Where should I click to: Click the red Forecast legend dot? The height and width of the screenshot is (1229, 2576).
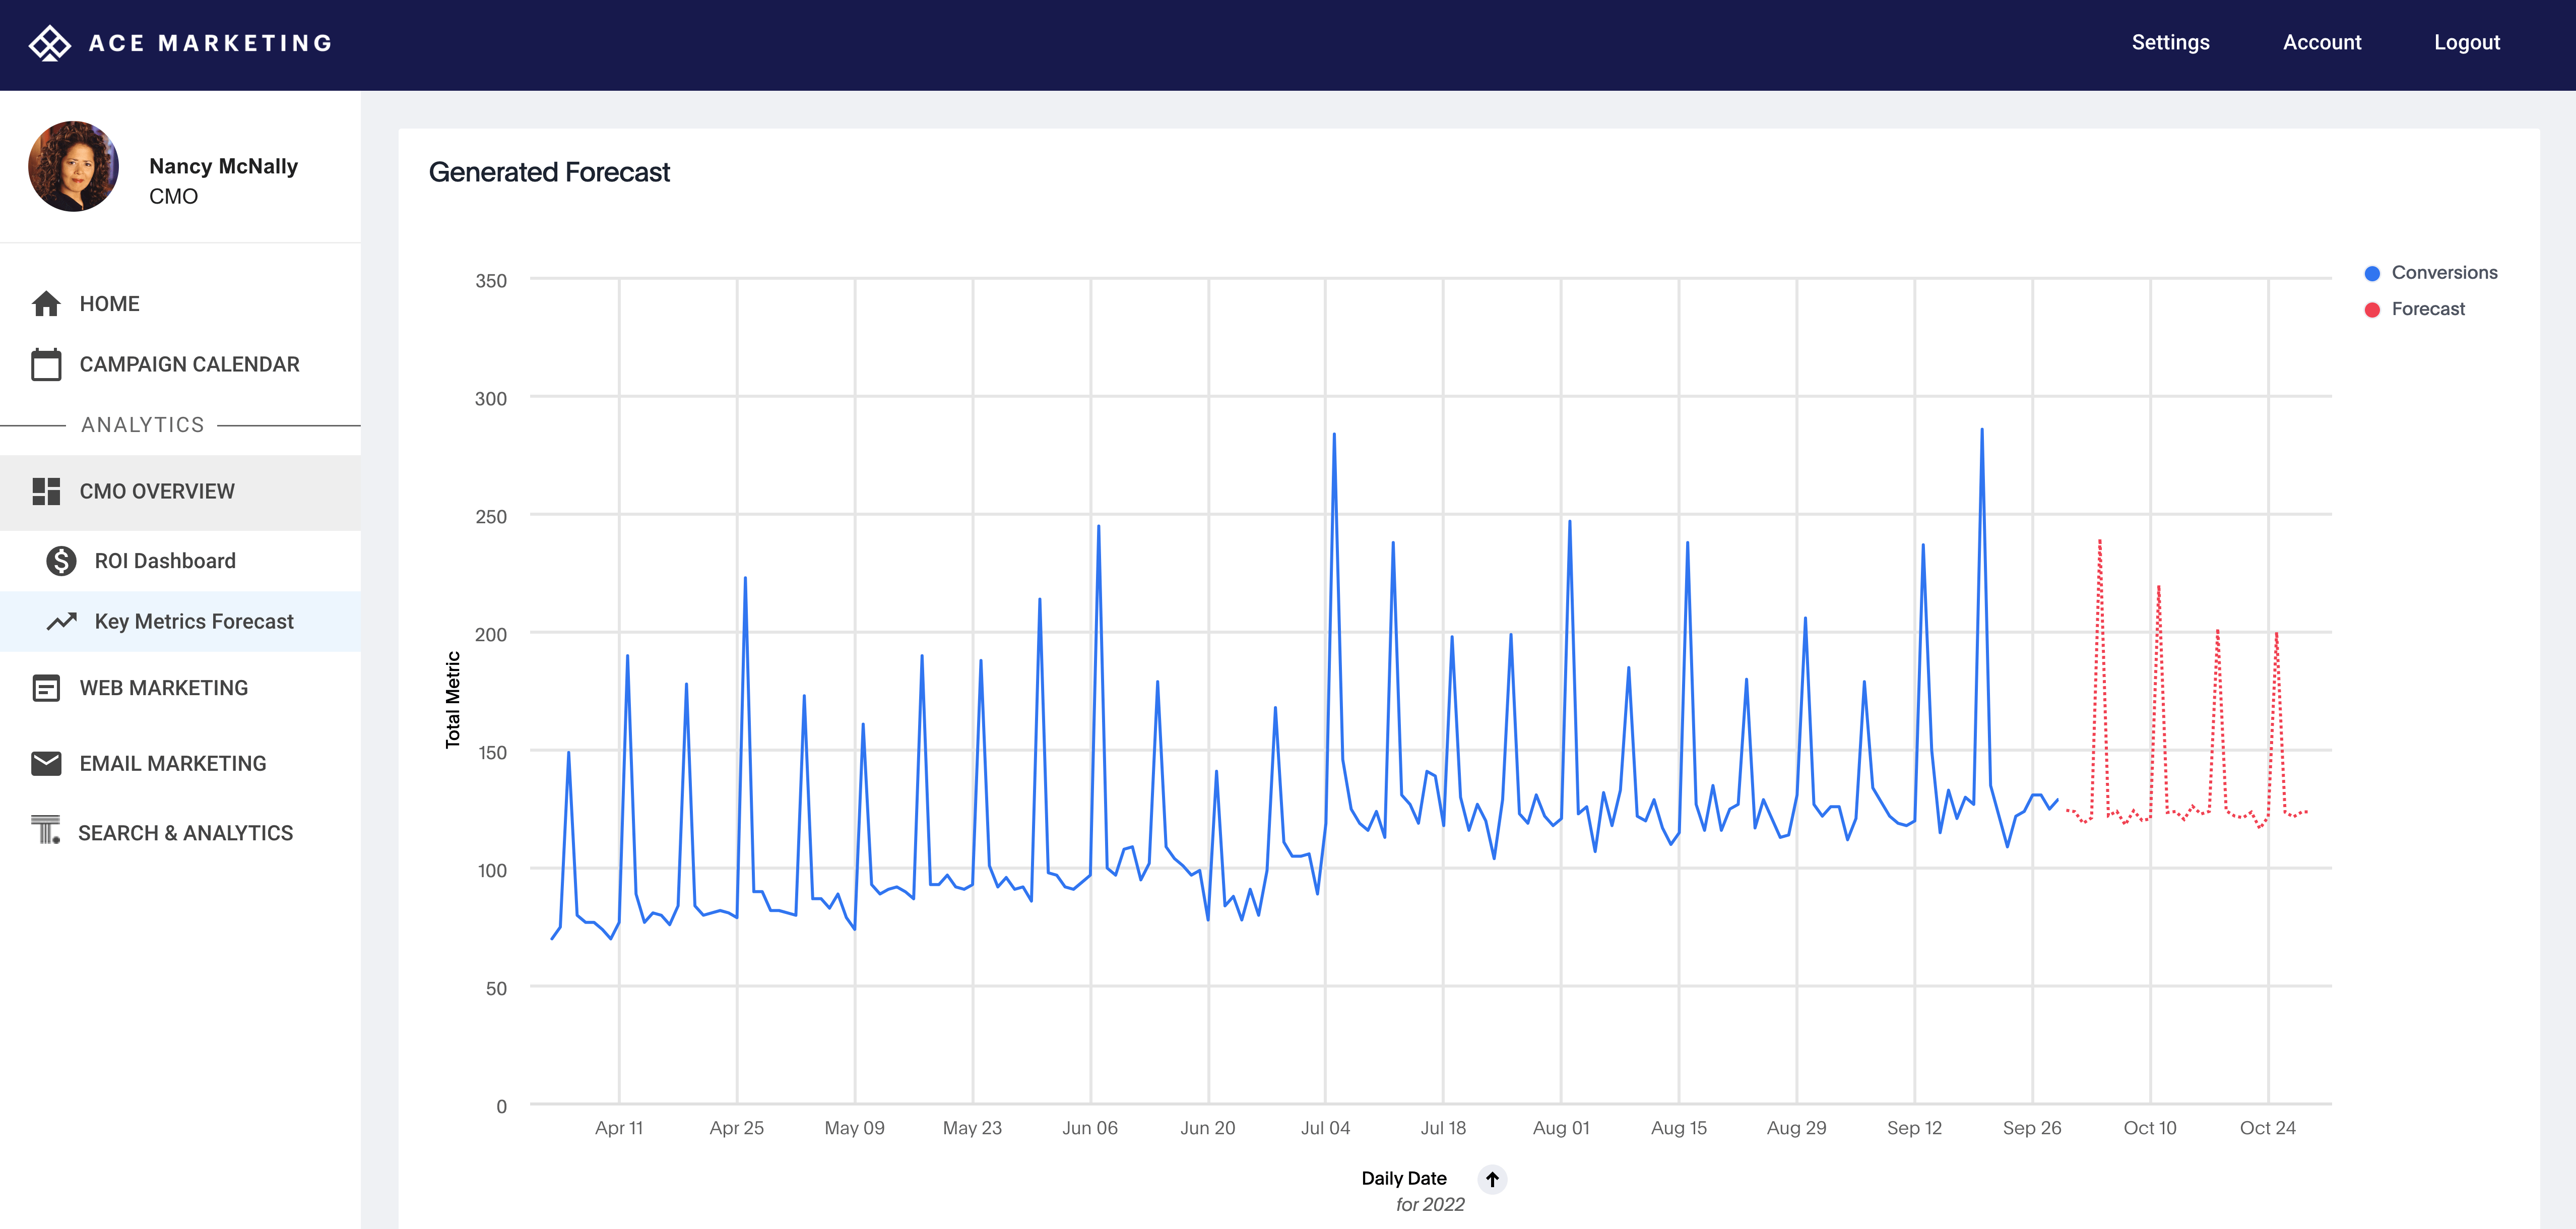pyautogui.click(x=2372, y=310)
